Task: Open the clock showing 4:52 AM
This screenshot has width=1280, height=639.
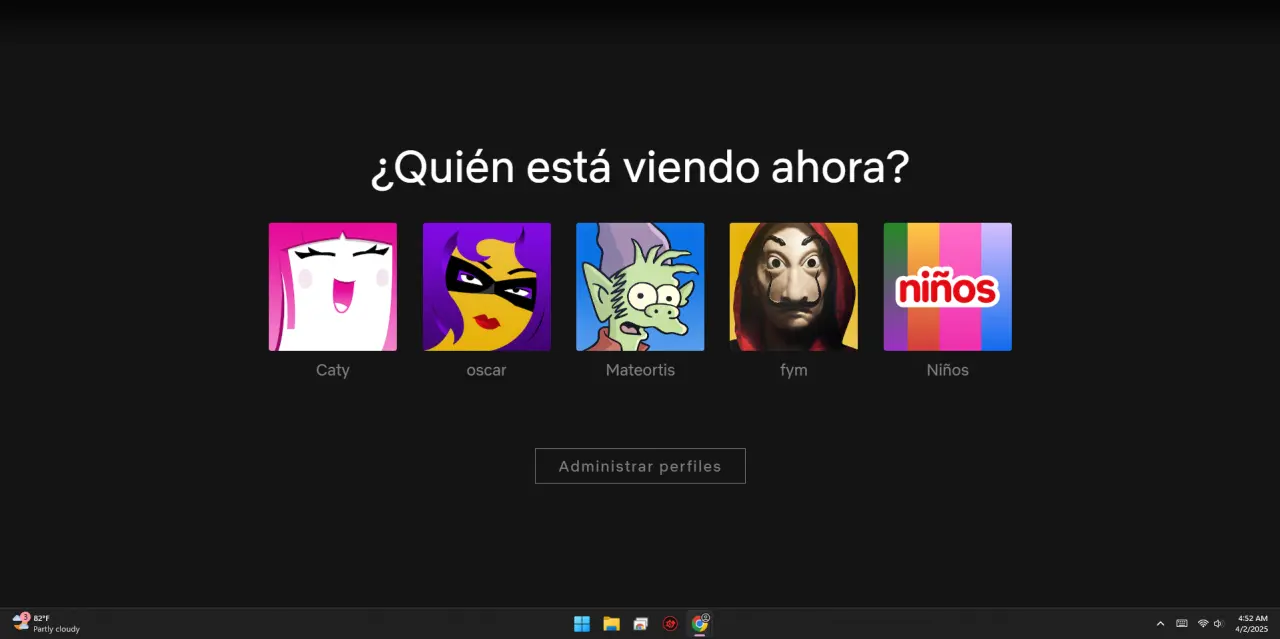Action: tap(1252, 624)
